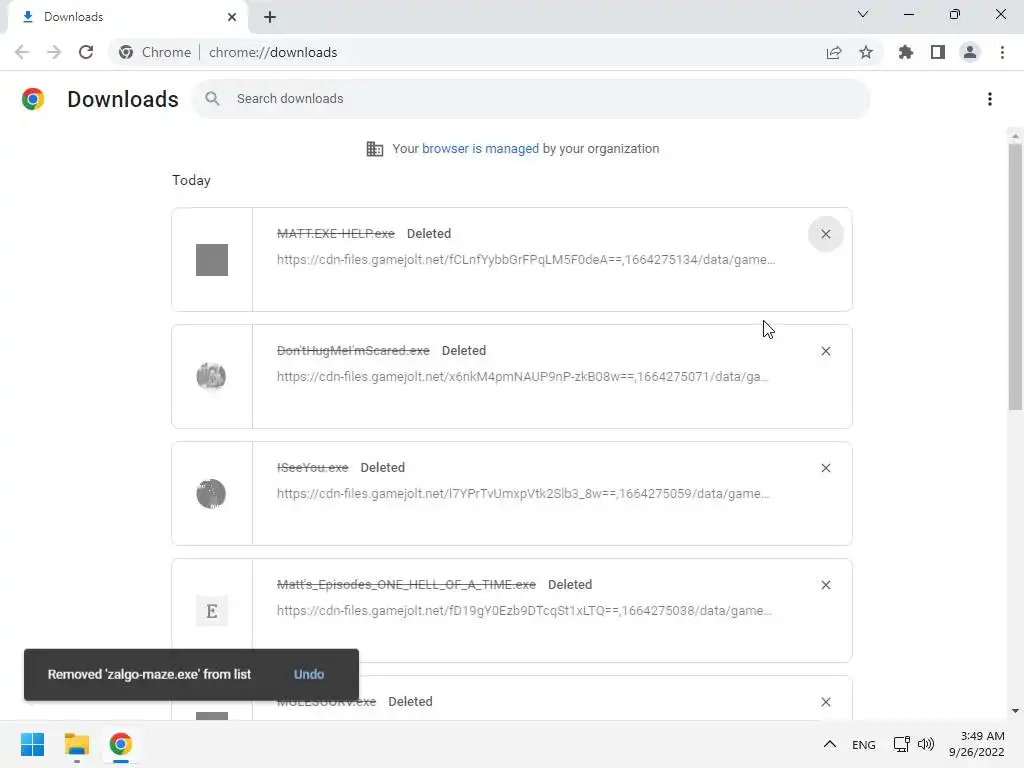Bookmark this tab with the star icon

point(866,52)
